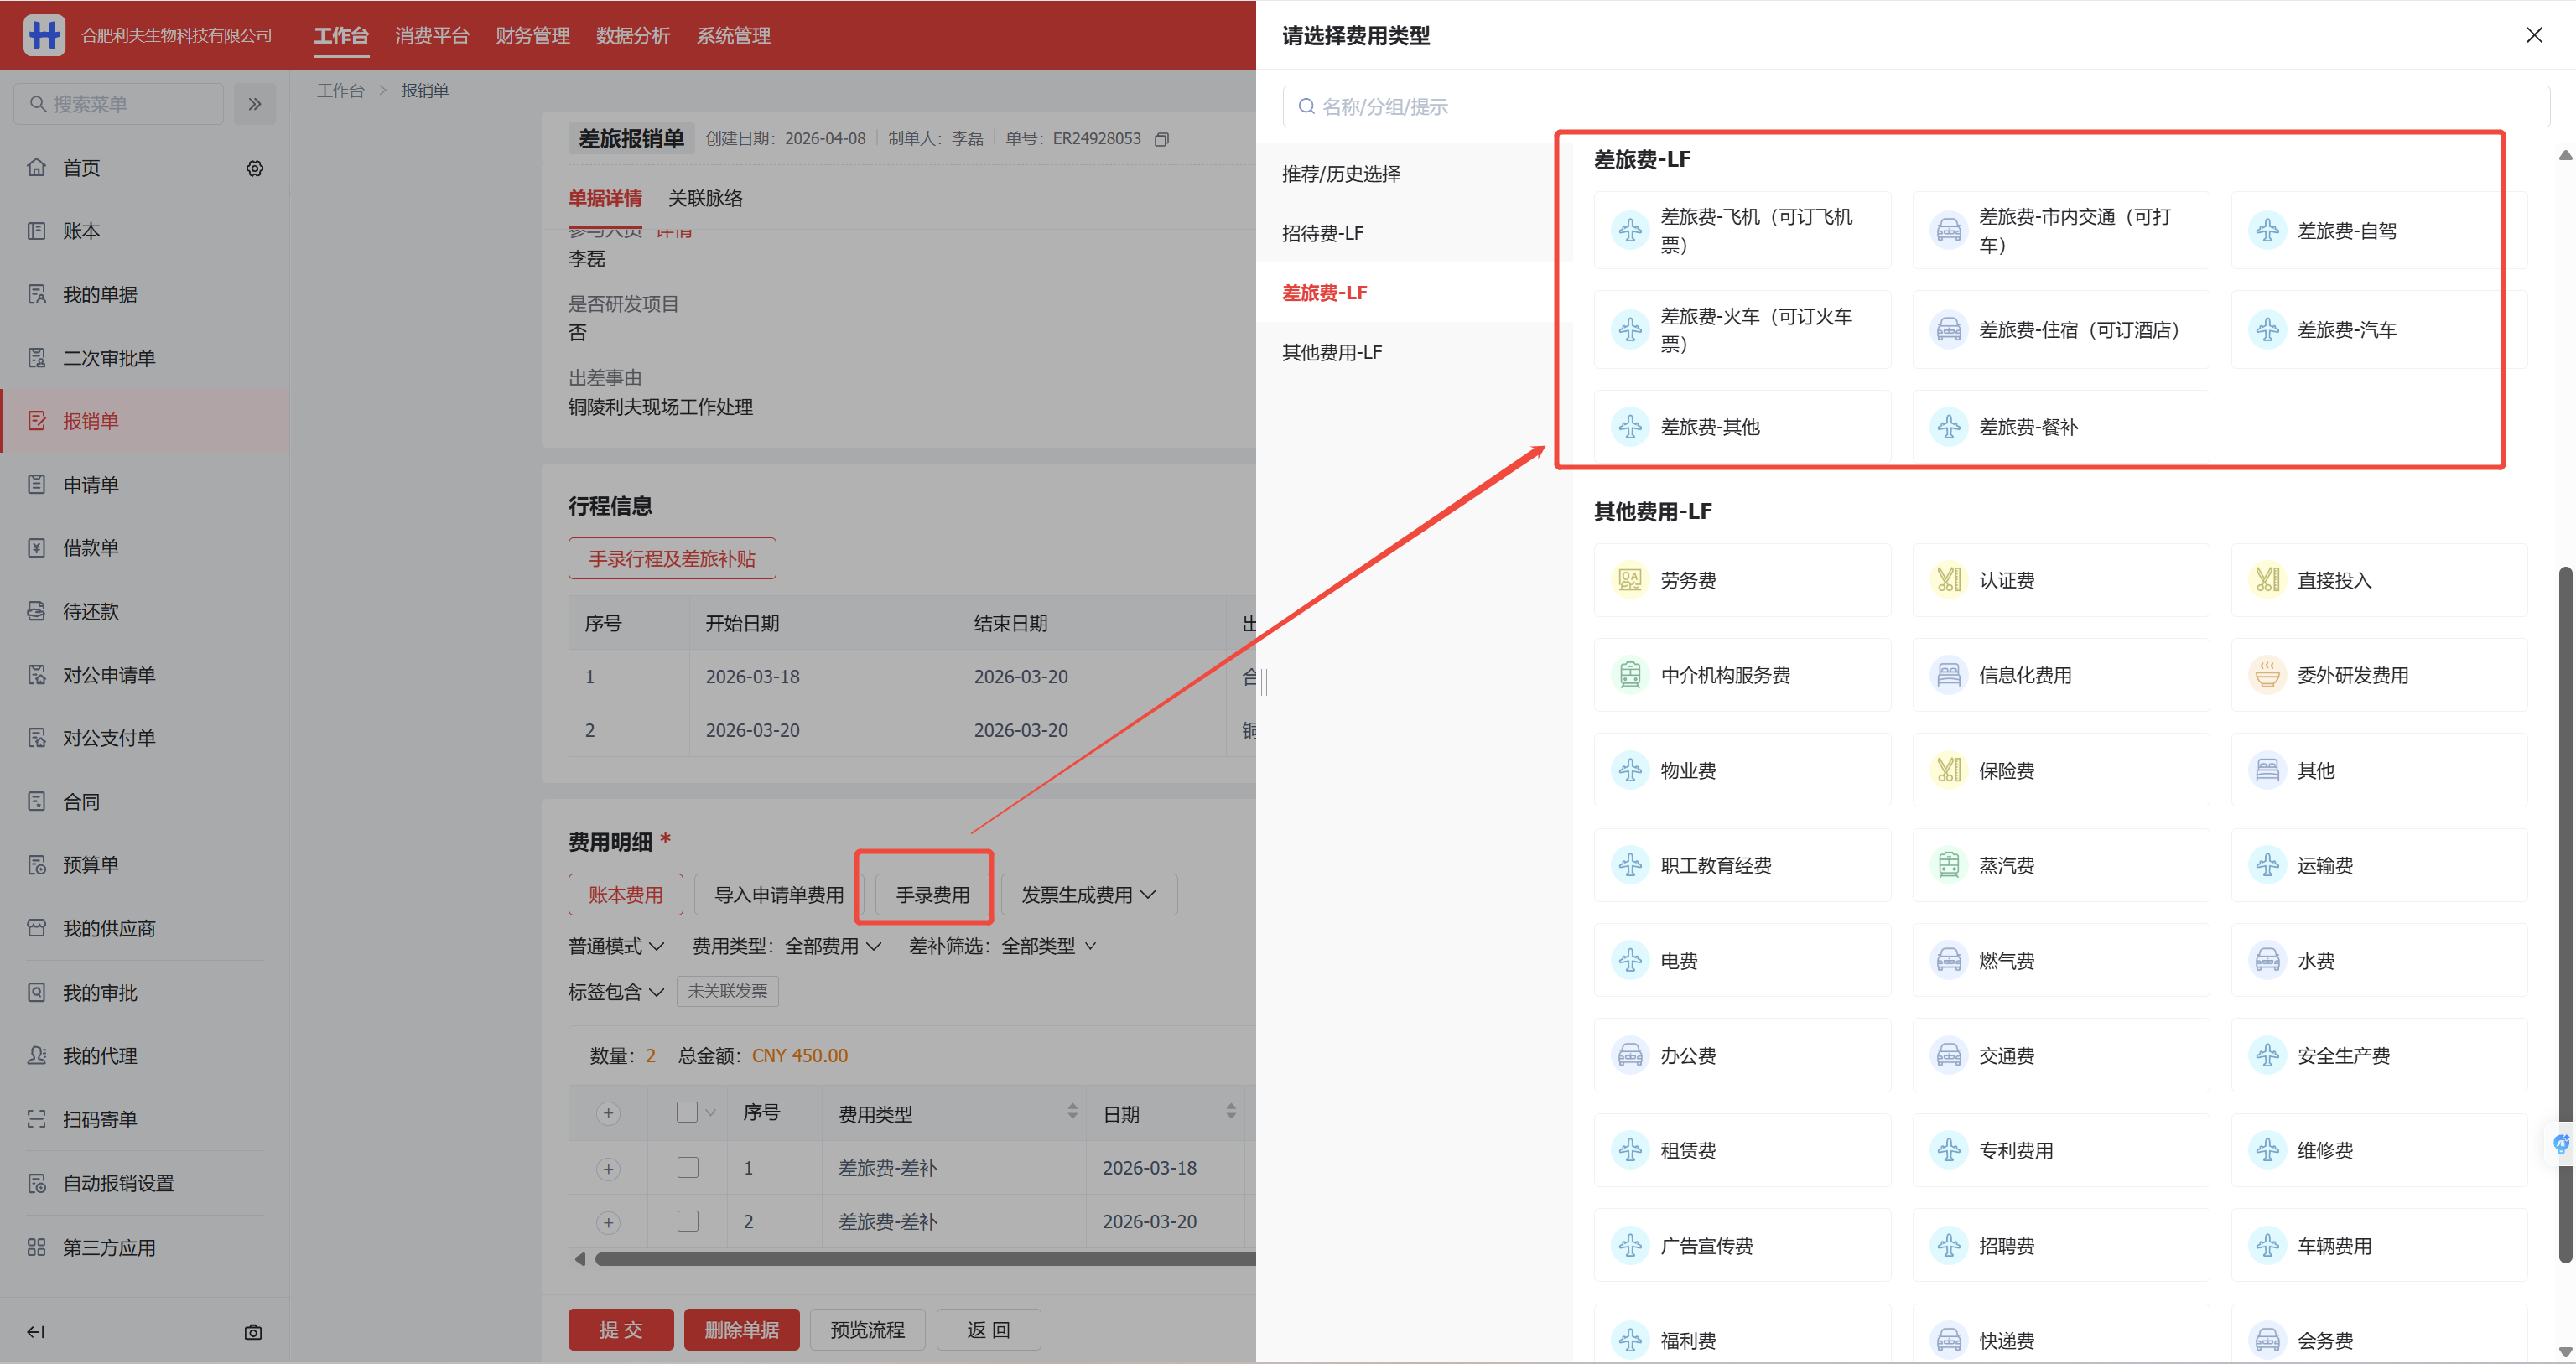Click the copy icon beside document number ER24928053

(1161, 139)
